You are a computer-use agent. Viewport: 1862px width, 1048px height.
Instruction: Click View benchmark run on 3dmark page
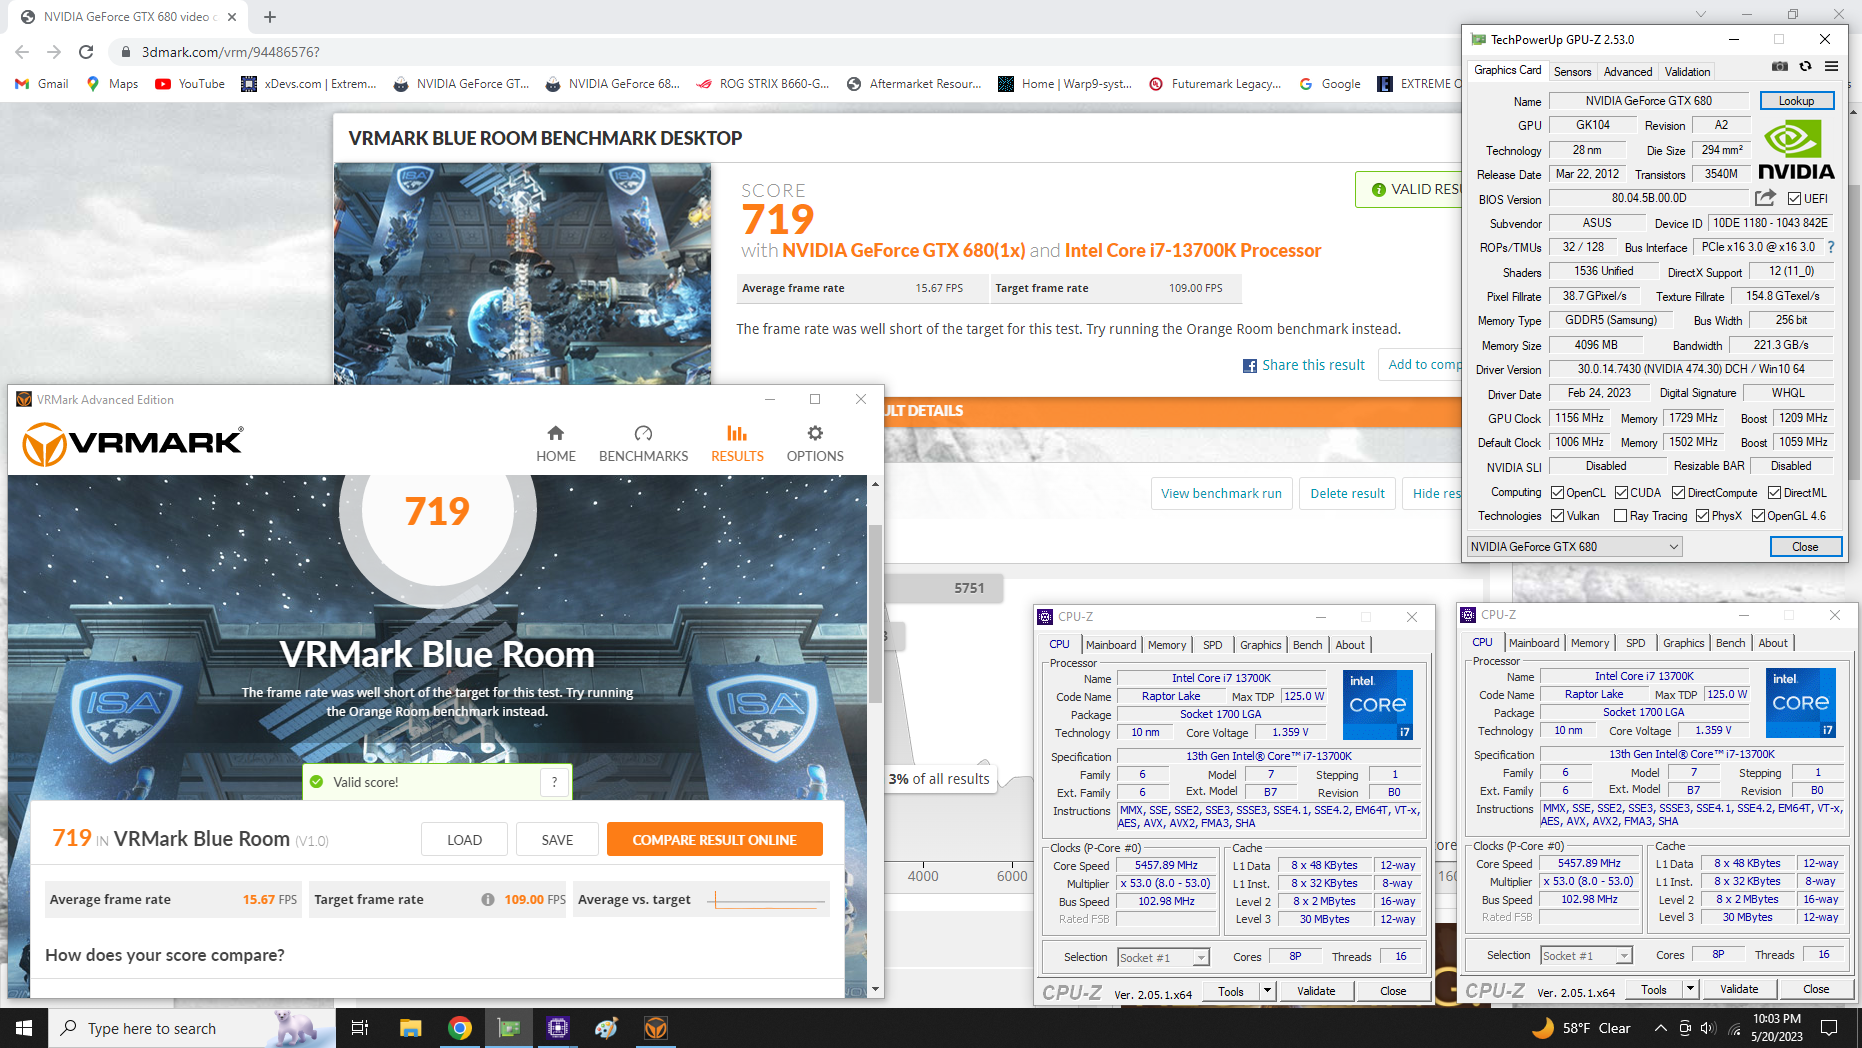[1221, 493]
